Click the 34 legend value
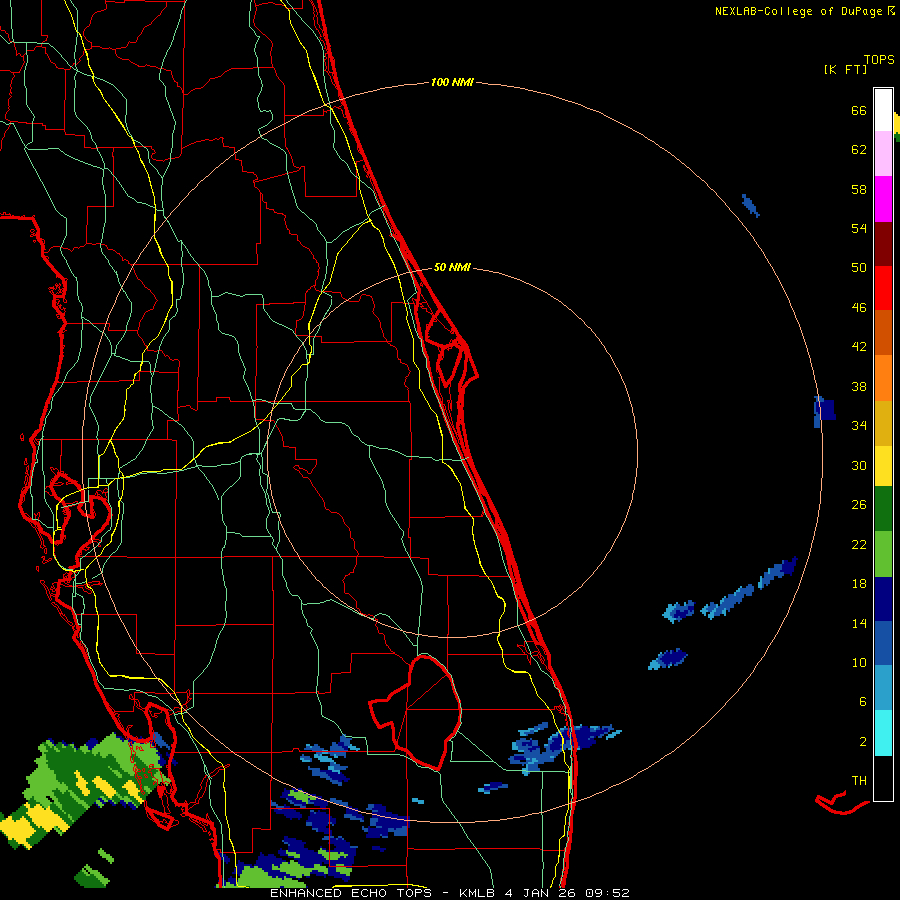 tap(859, 426)
